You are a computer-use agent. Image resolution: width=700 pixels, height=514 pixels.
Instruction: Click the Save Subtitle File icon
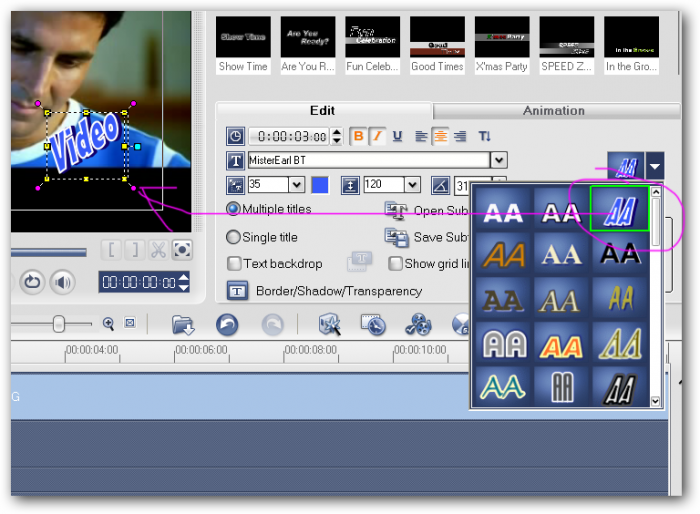click(x=396, y=238)
